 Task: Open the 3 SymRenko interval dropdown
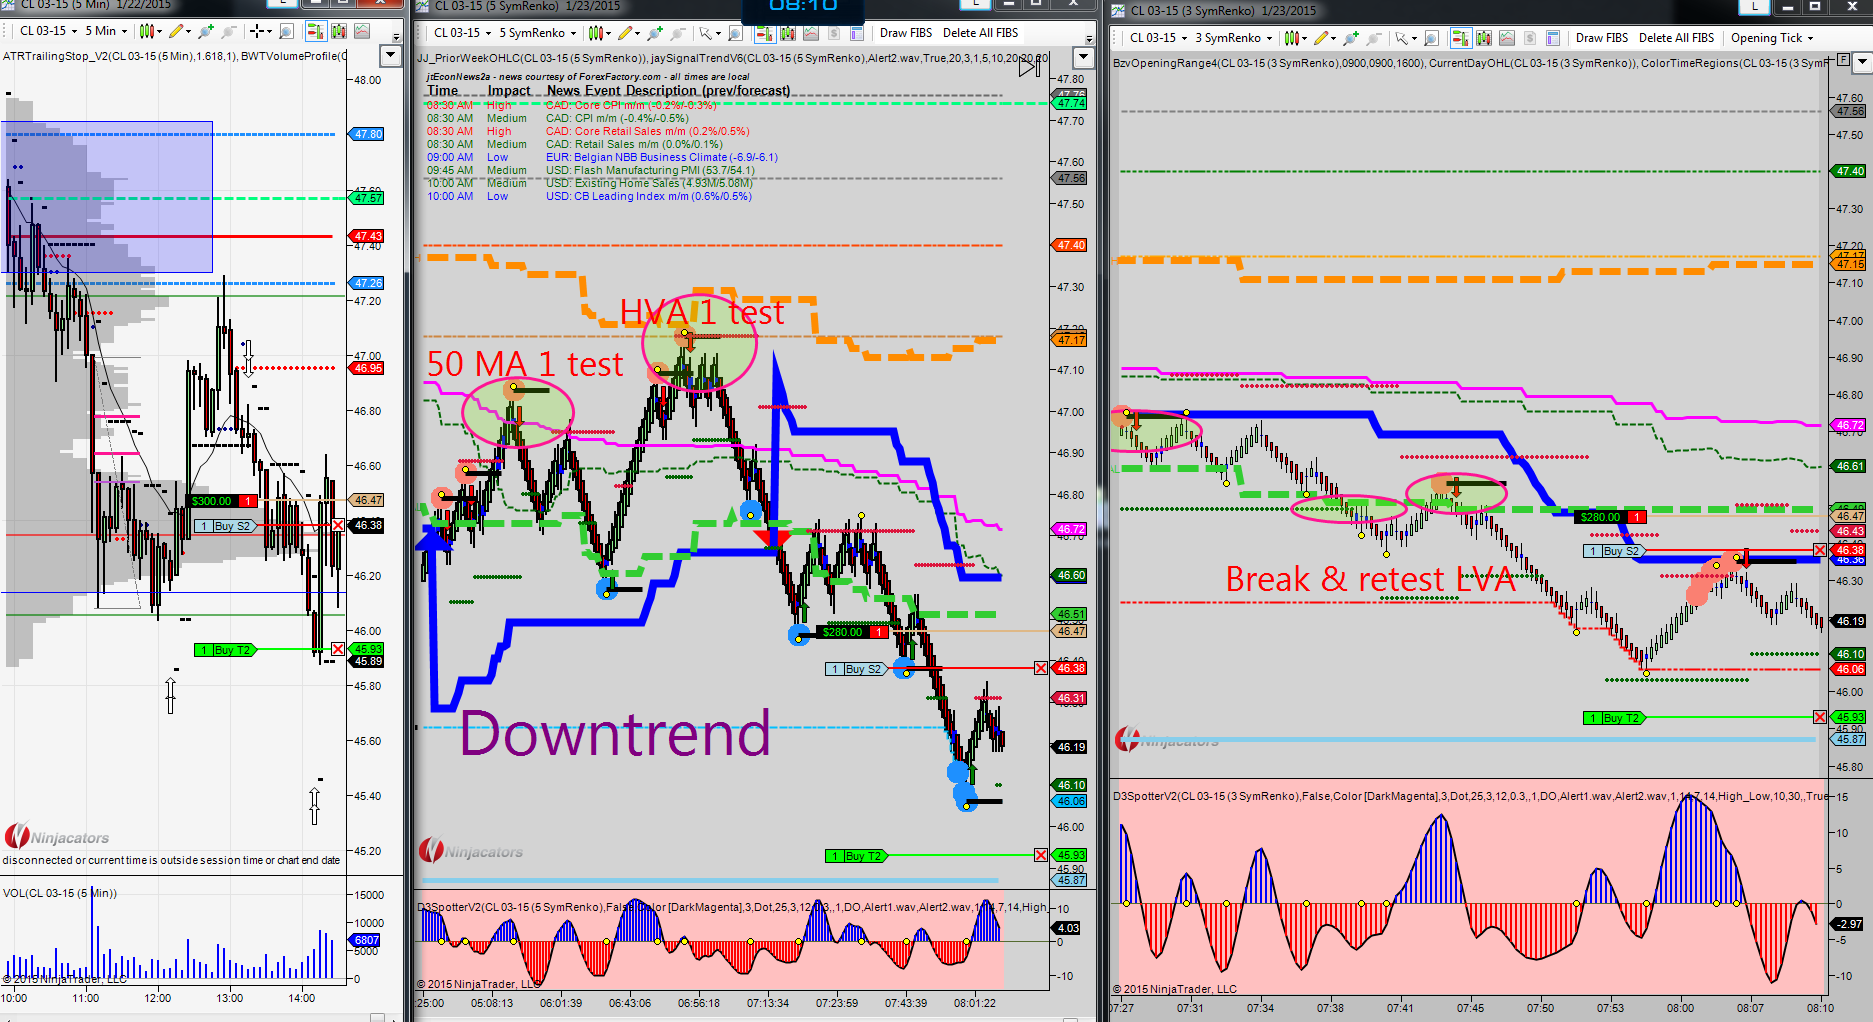click(1234, 38)
